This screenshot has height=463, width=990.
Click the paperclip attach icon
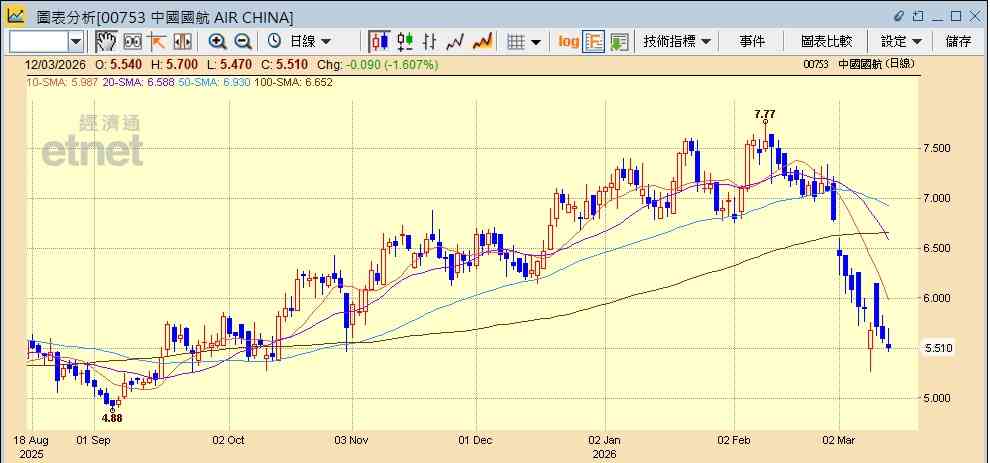(900, 16)
